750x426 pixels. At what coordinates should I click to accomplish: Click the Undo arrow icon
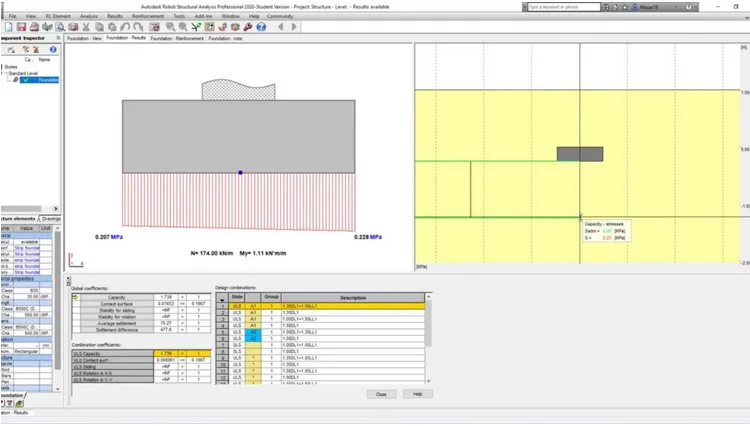125,27
